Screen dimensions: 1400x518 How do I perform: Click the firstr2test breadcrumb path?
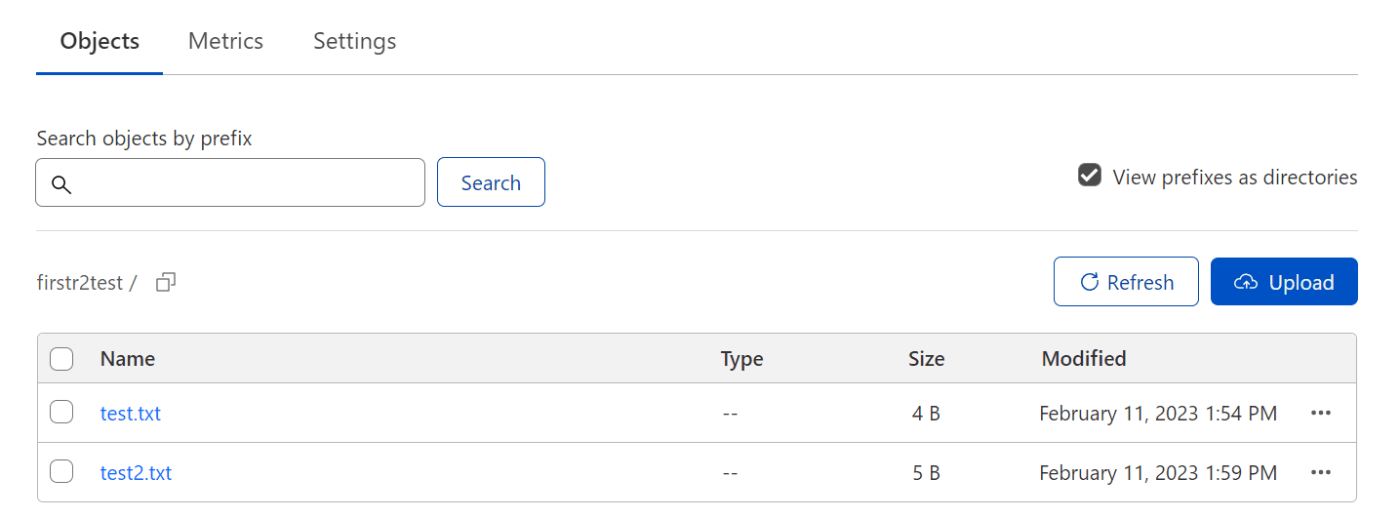(x=80, y=283)
